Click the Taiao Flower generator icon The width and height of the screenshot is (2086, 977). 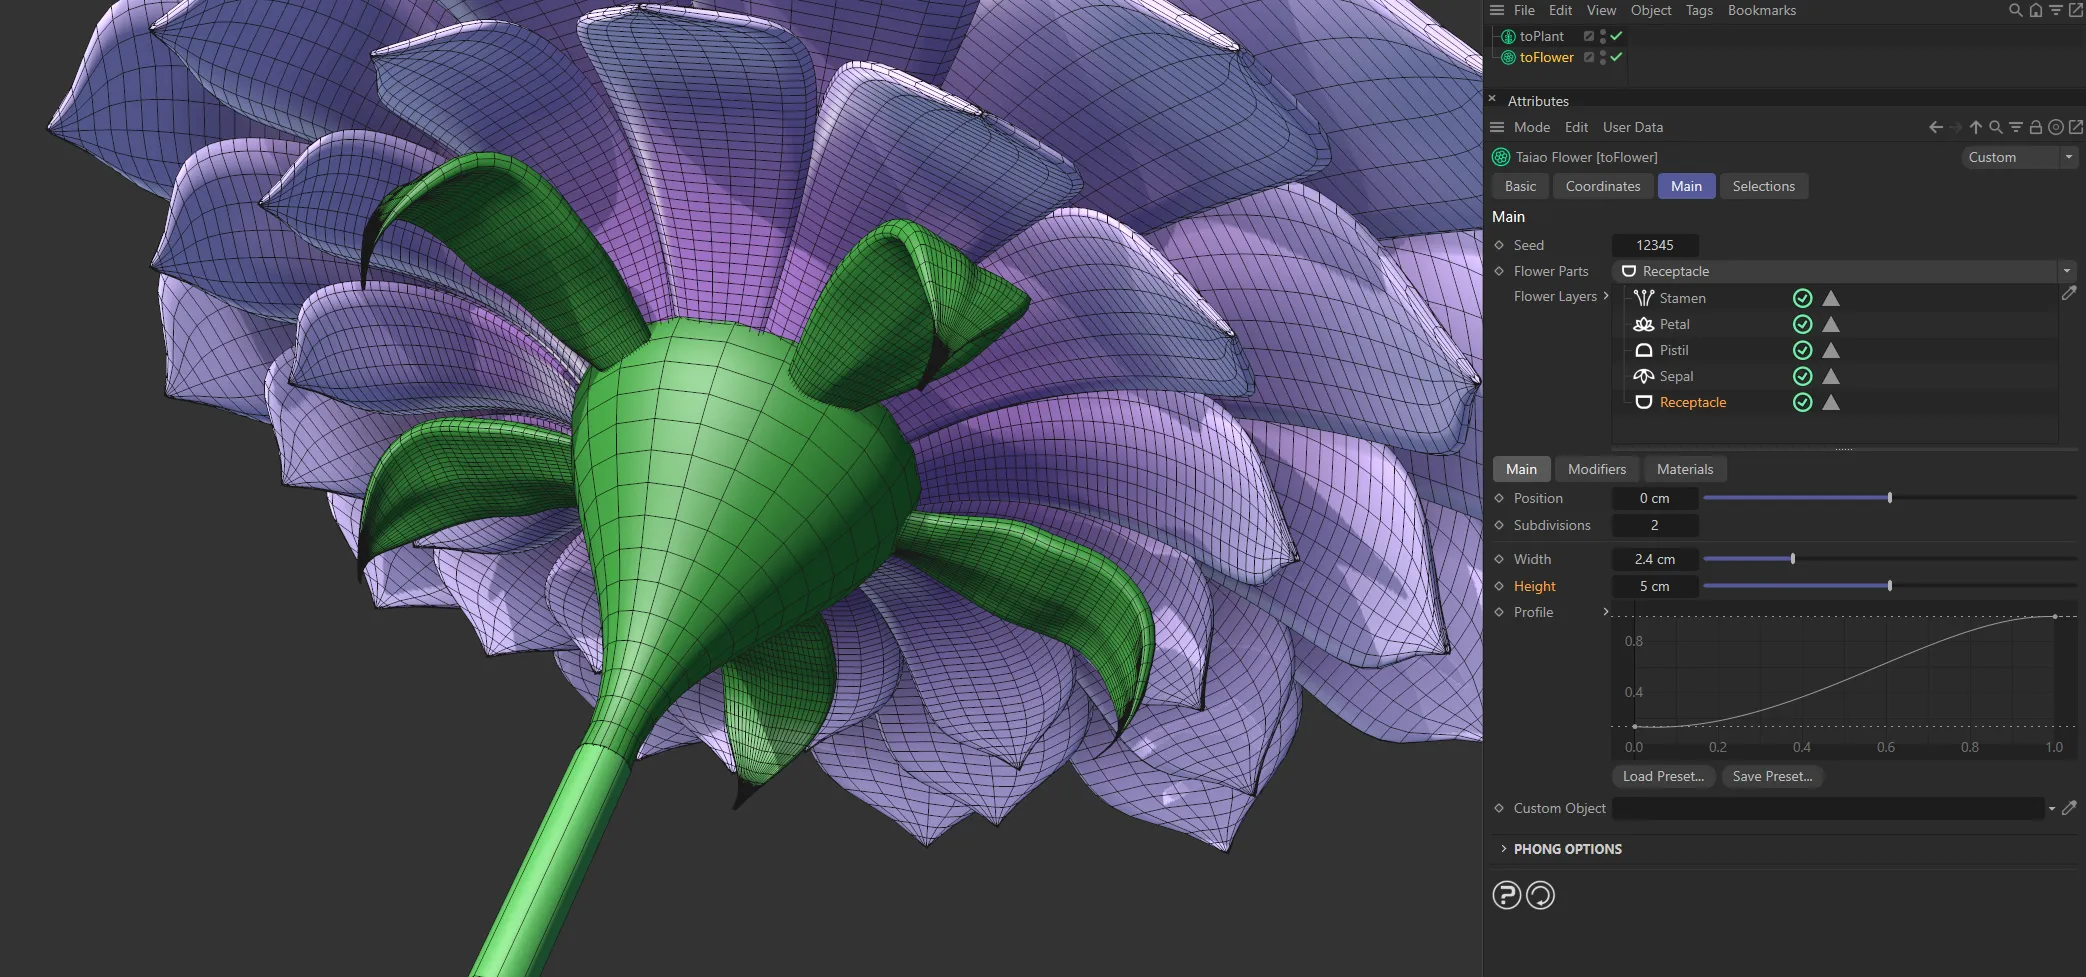coord(1499,157)
